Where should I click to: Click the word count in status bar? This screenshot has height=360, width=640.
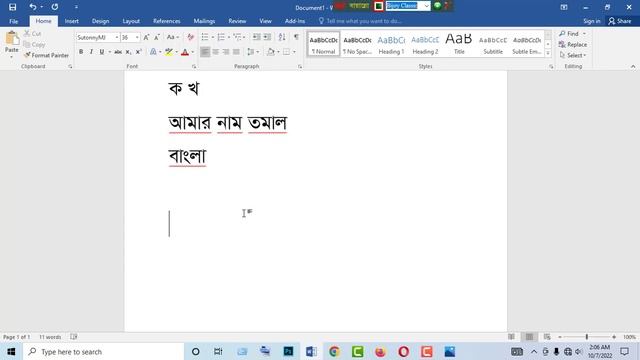coord(50,337)
